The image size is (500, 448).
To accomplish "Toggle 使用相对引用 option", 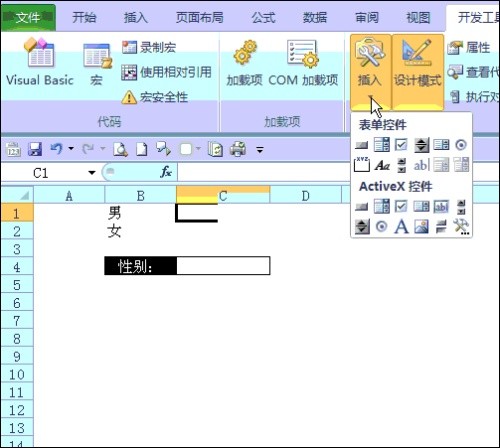I will pos(167,72).
